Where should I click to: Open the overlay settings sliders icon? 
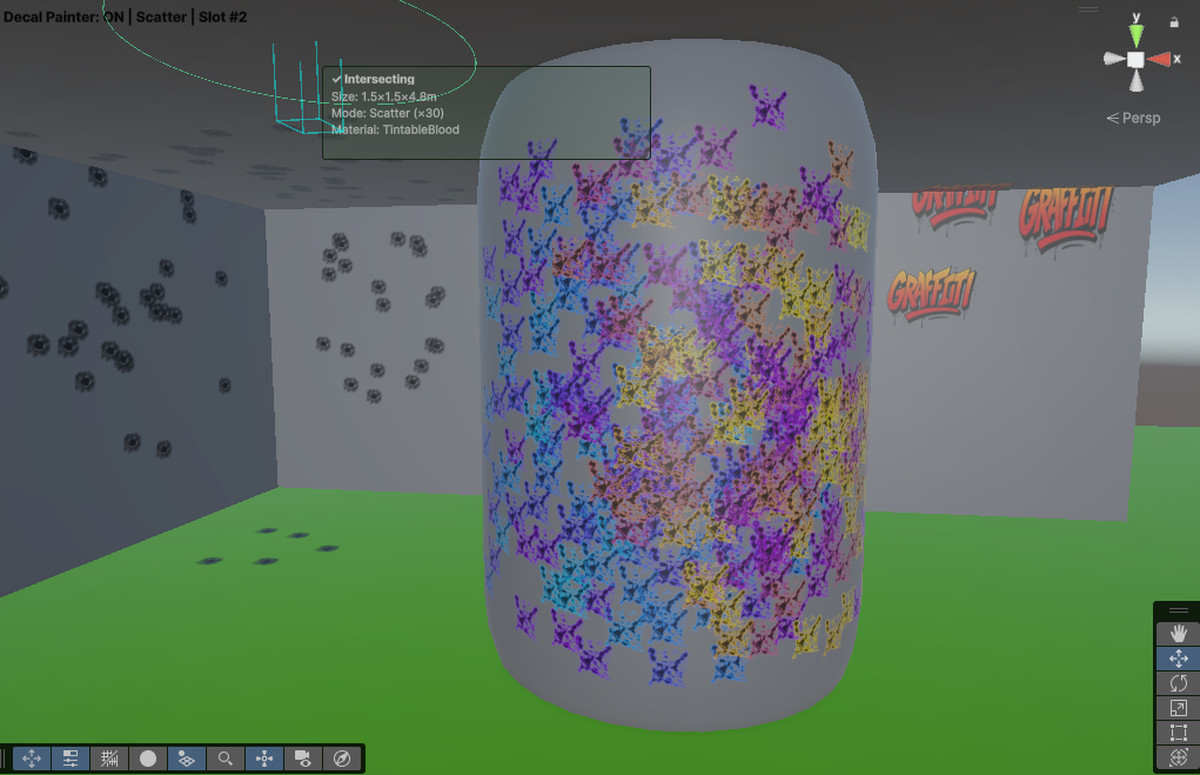point(70,759)
